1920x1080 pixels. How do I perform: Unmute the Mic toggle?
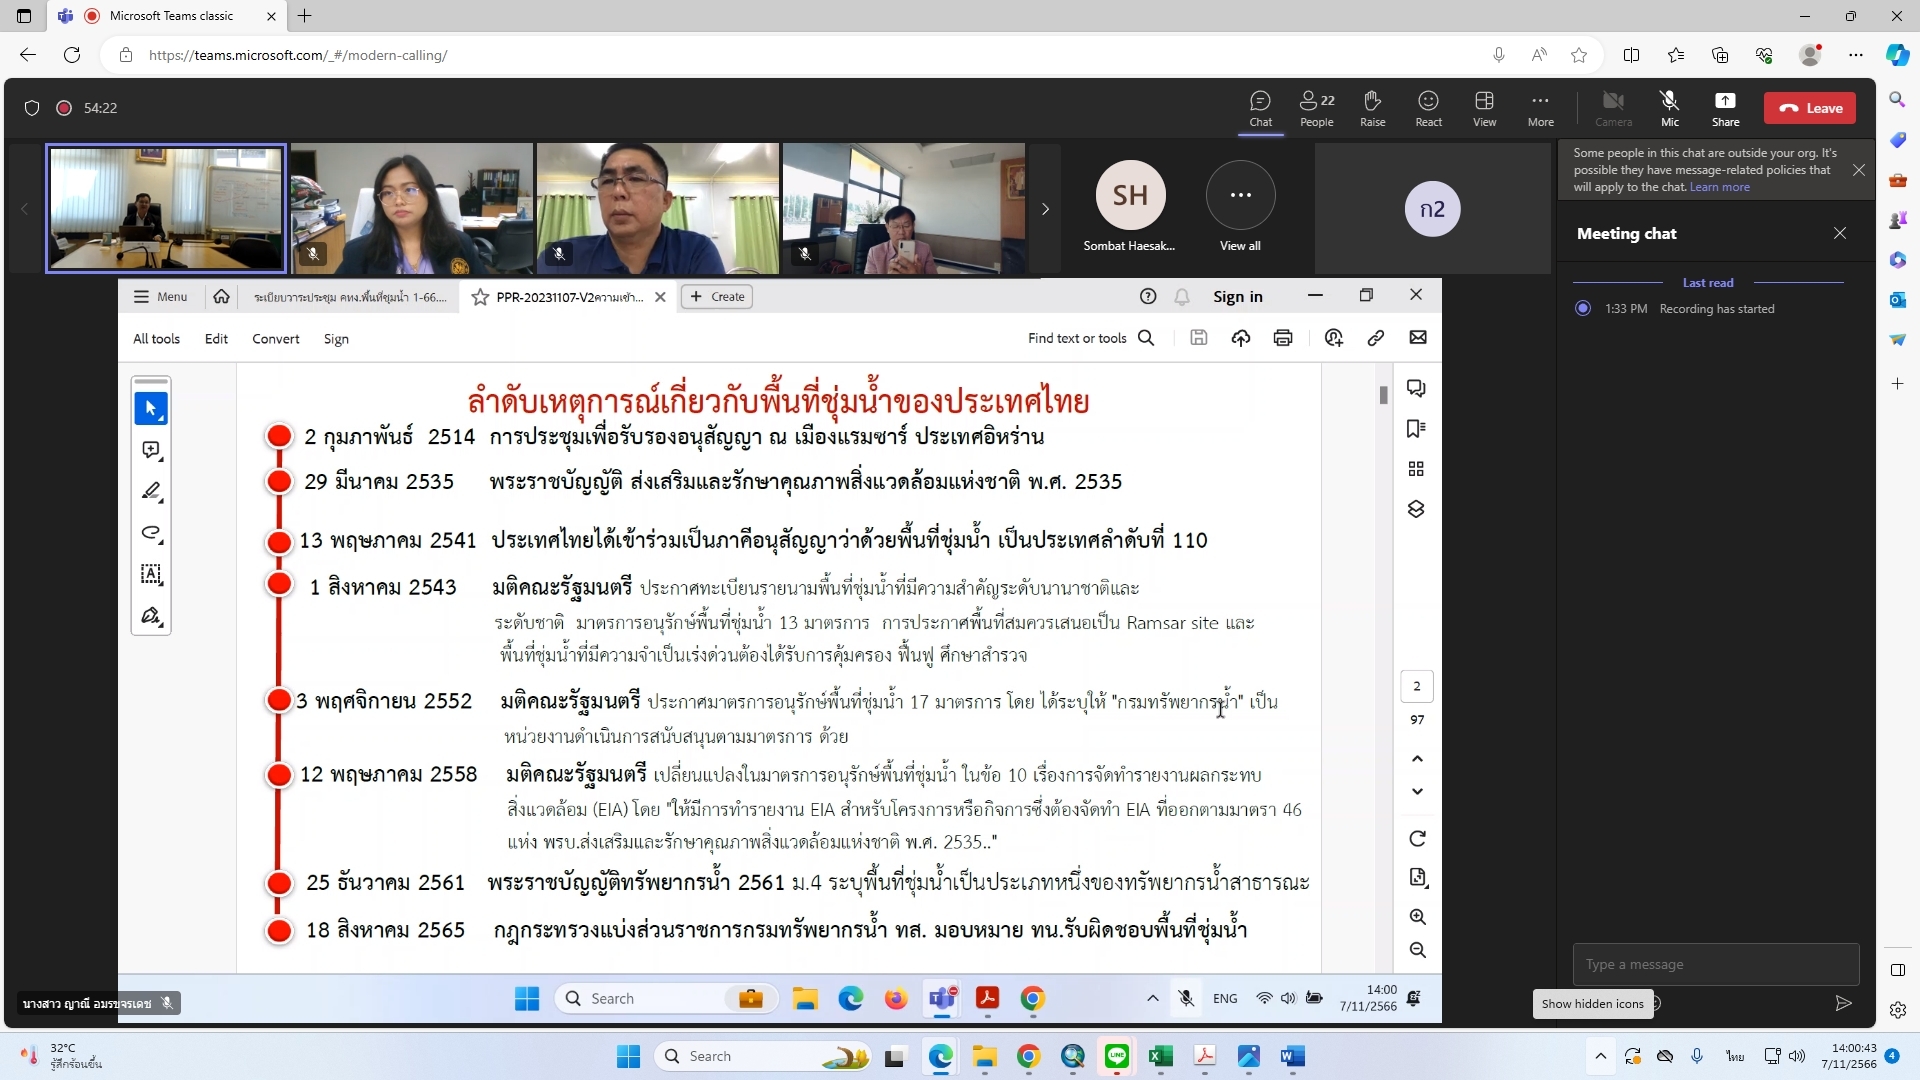click(1669, 107)
